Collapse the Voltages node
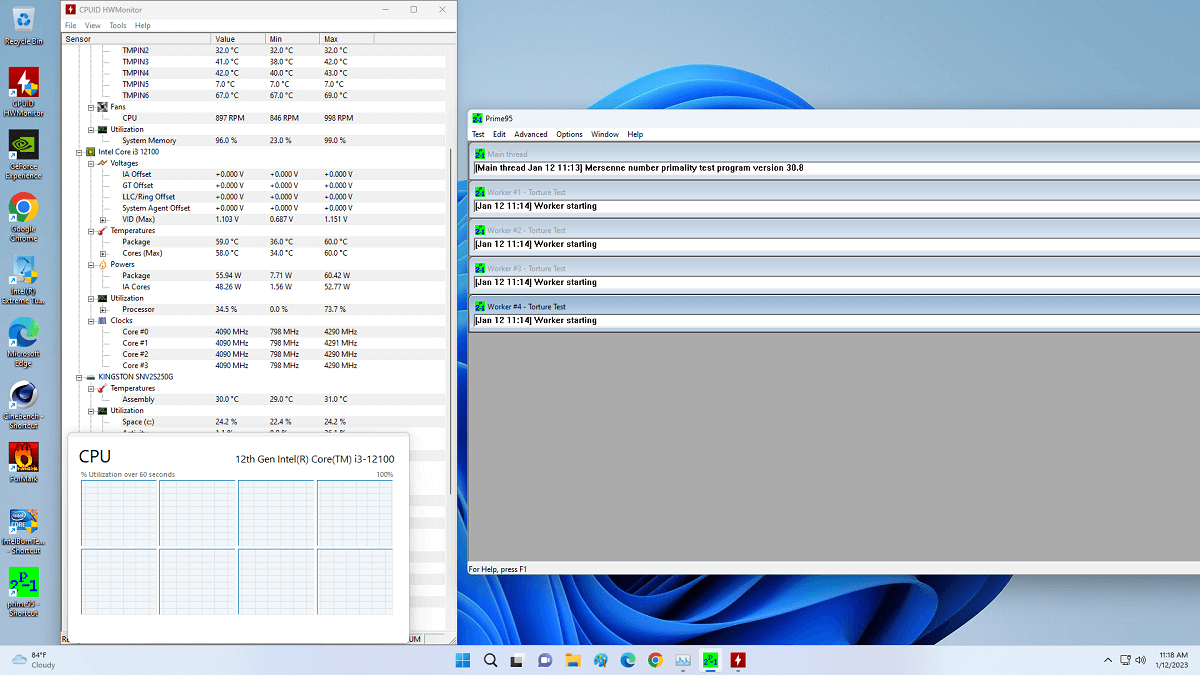 [91, 163]
